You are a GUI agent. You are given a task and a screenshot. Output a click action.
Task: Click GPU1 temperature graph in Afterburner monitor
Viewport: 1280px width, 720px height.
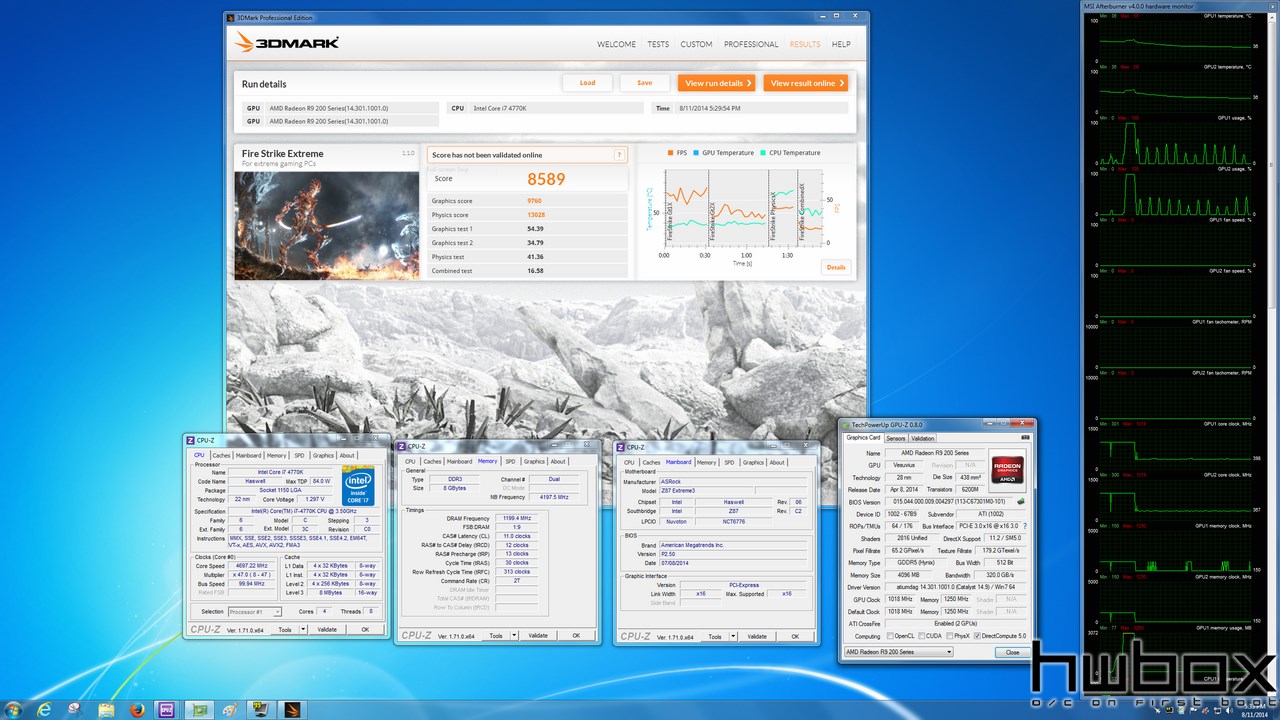(x=1174, y=42)
